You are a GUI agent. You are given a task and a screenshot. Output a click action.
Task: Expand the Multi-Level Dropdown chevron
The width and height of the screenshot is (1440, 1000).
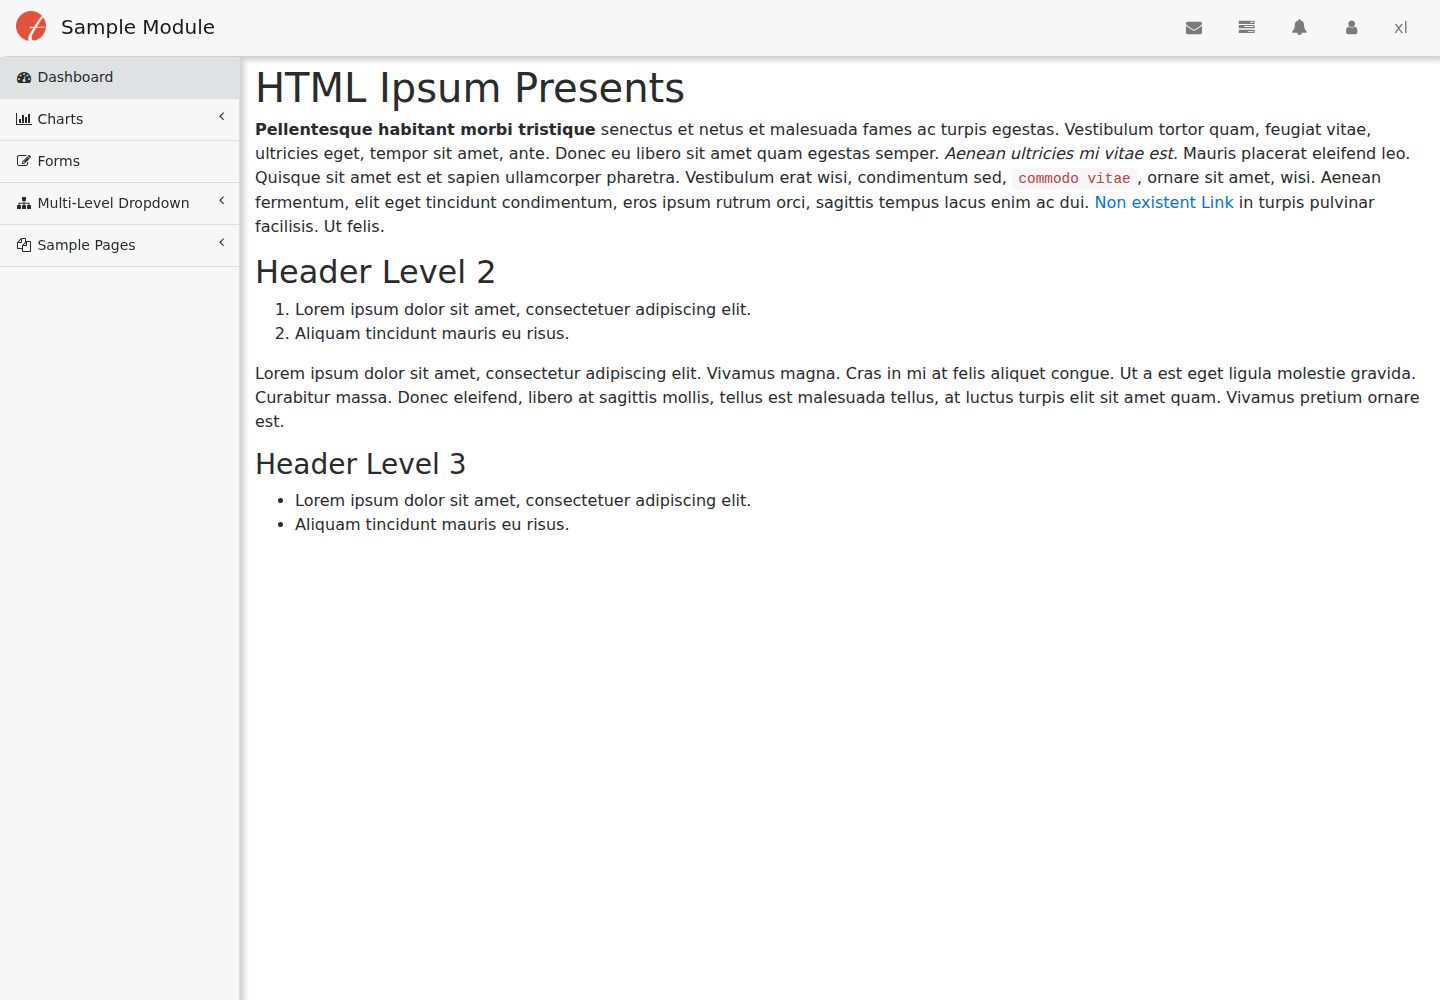[221, 201]
